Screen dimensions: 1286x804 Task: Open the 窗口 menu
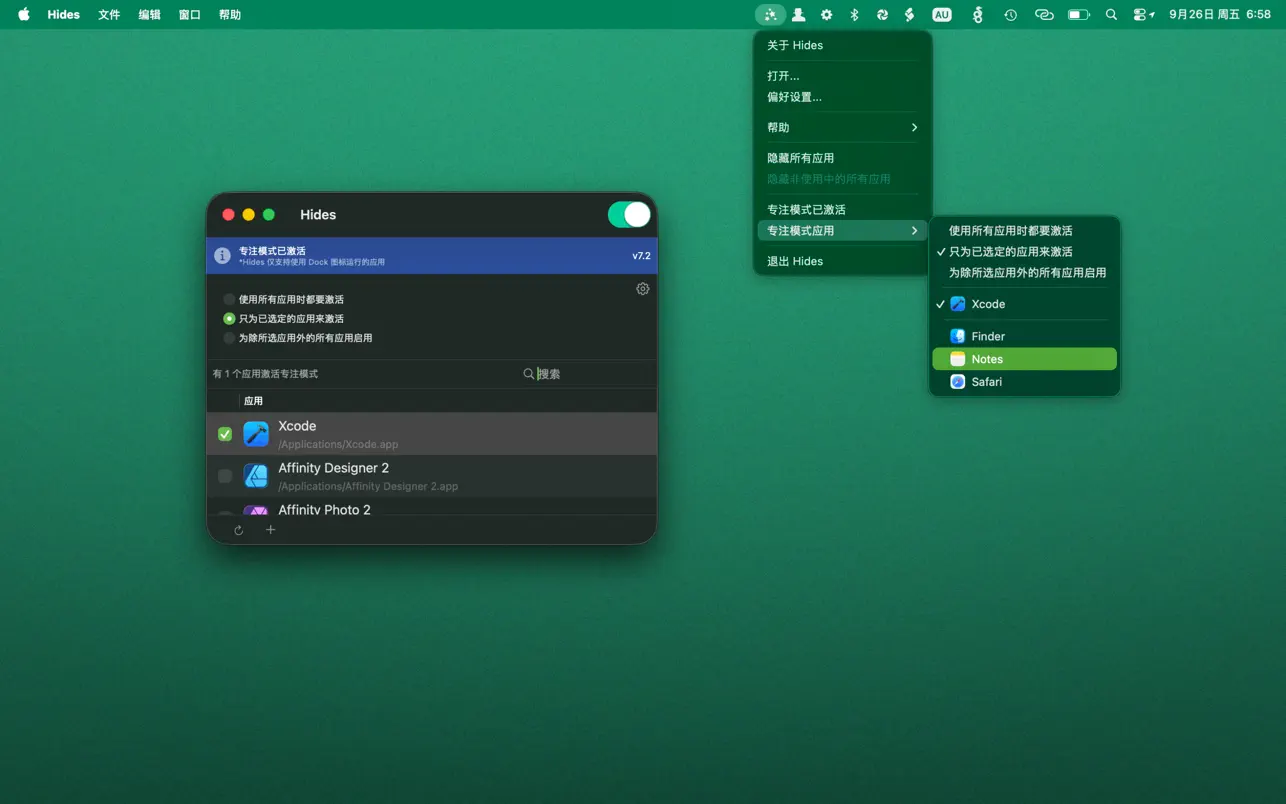click(x=189, y=15)
